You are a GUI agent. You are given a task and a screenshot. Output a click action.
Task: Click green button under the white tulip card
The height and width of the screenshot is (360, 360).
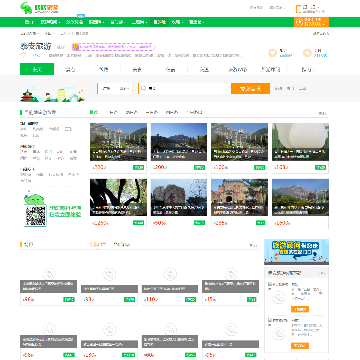click(x=321, y=167)
